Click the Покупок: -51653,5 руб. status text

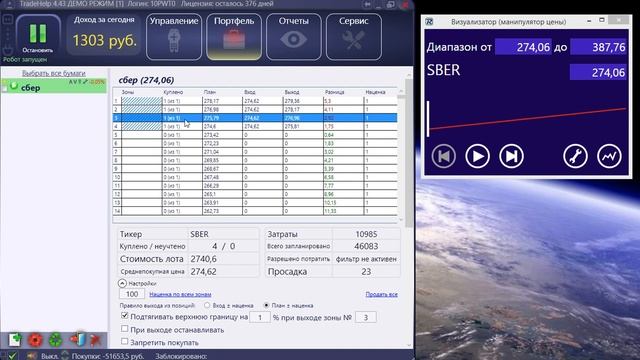pos(108,356)
